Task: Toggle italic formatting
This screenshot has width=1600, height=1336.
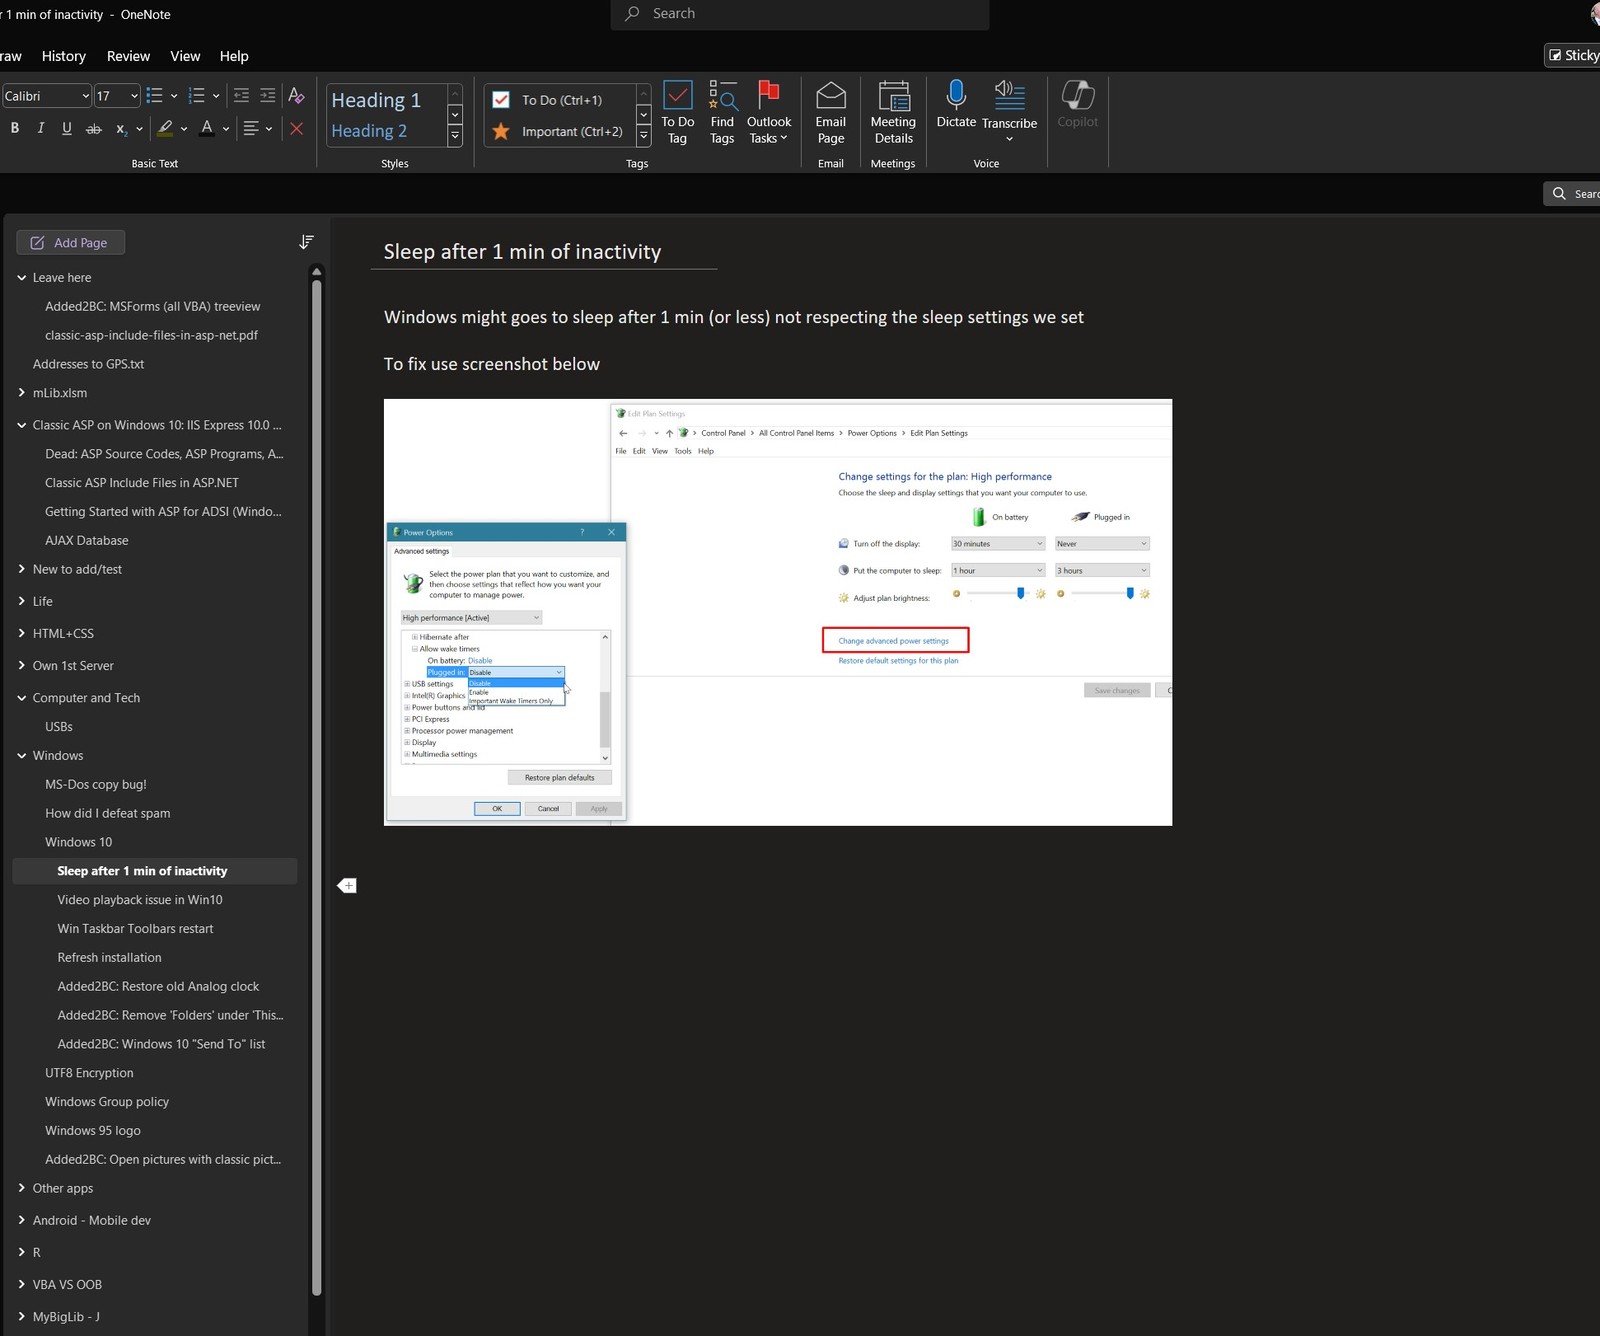Action: [41, 128]
